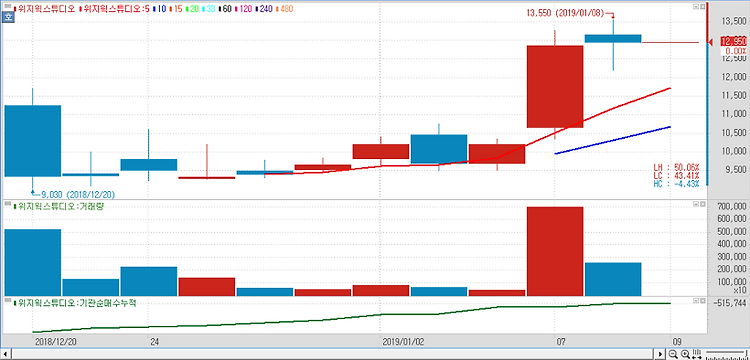Toggle the 10-day moving average legend
Screen dimensions: 750x360
pos(158,9)
